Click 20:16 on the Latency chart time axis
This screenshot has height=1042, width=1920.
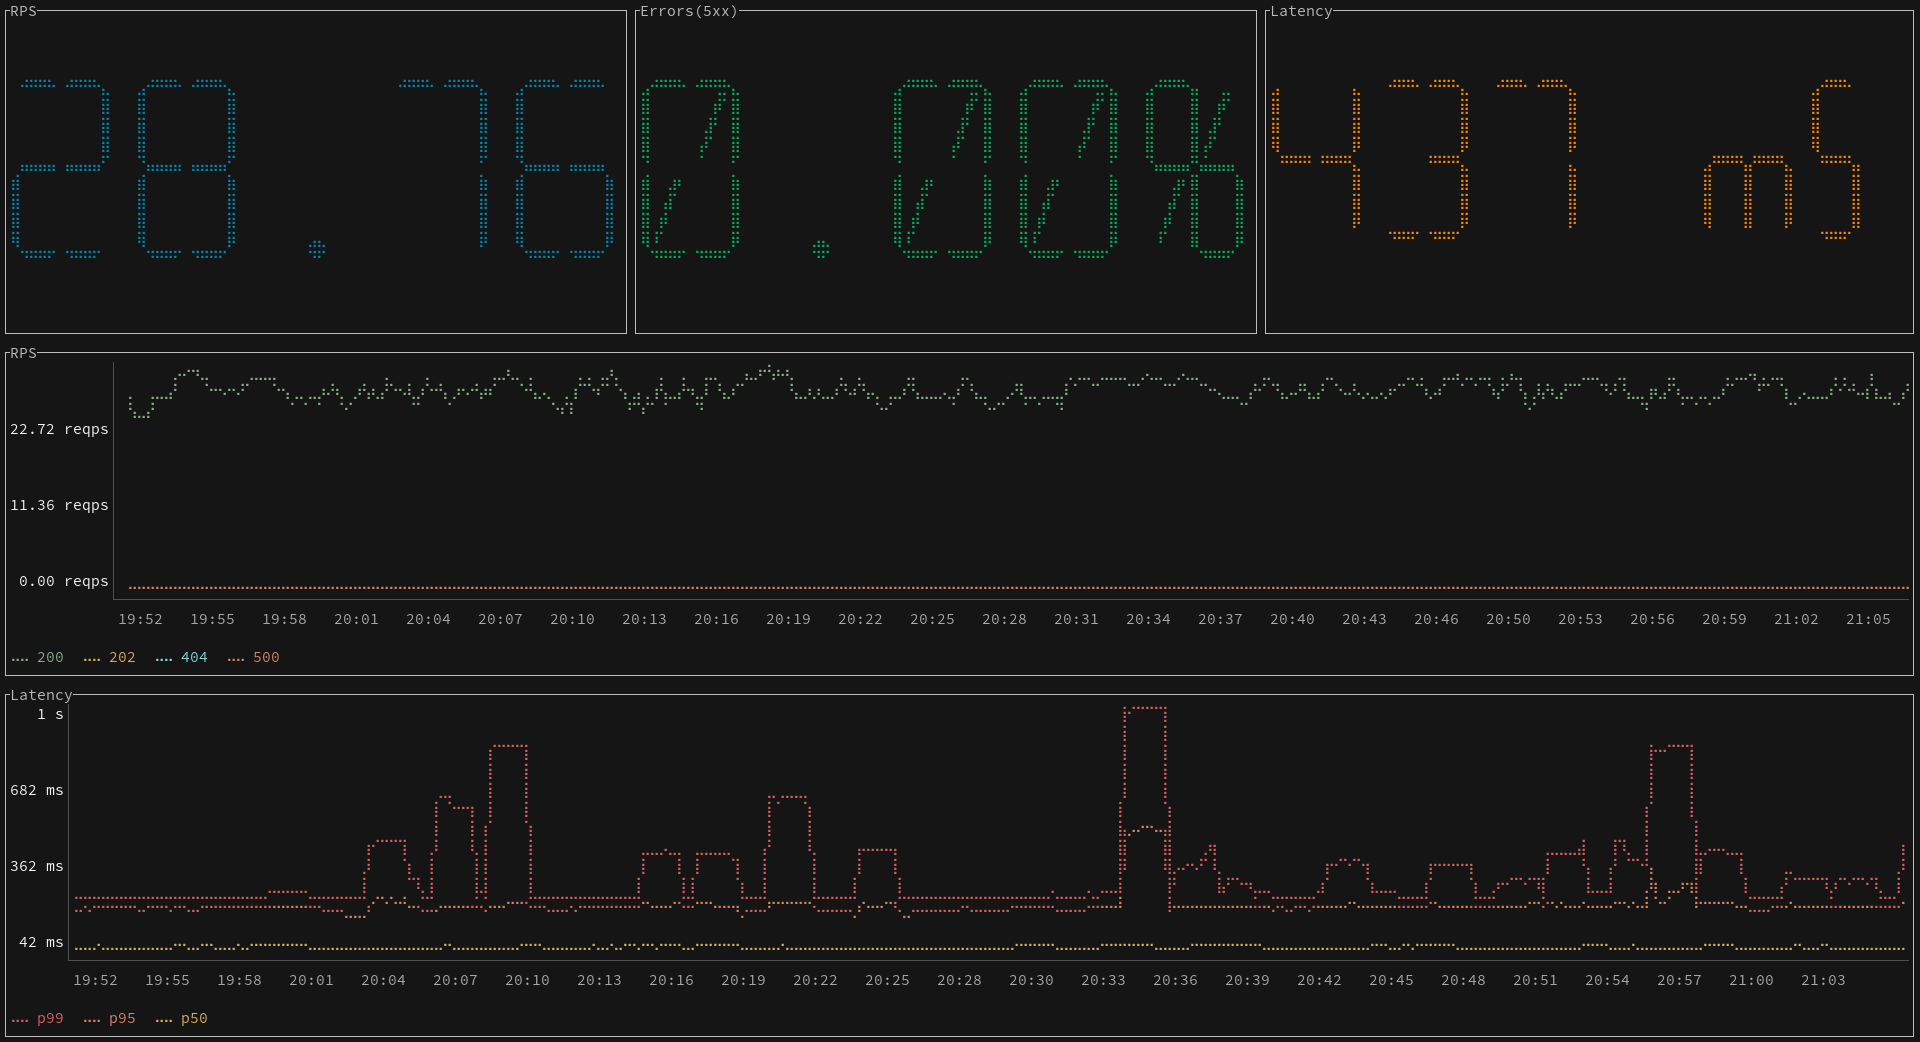pyautogui.click(x=671, y=980)
